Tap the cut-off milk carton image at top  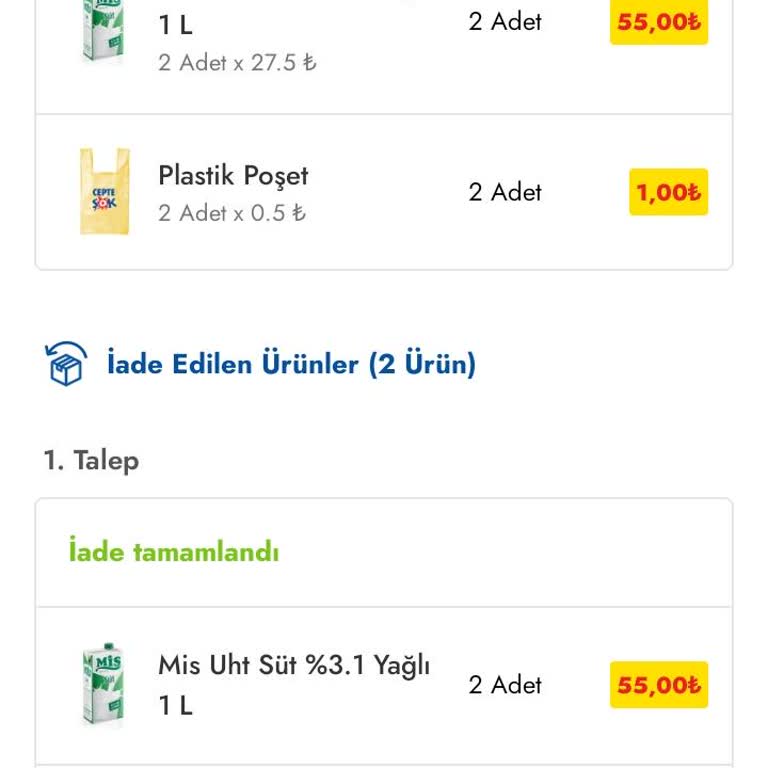point(102,30)
